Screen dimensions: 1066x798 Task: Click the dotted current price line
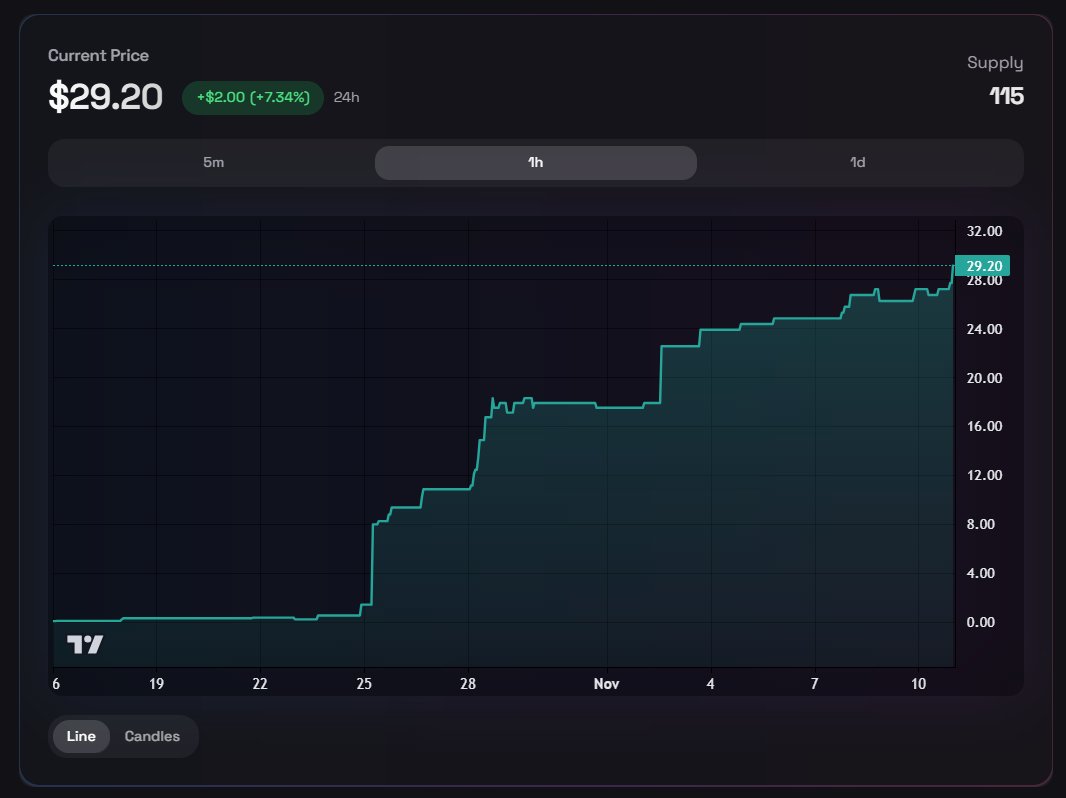coord(500,268)
